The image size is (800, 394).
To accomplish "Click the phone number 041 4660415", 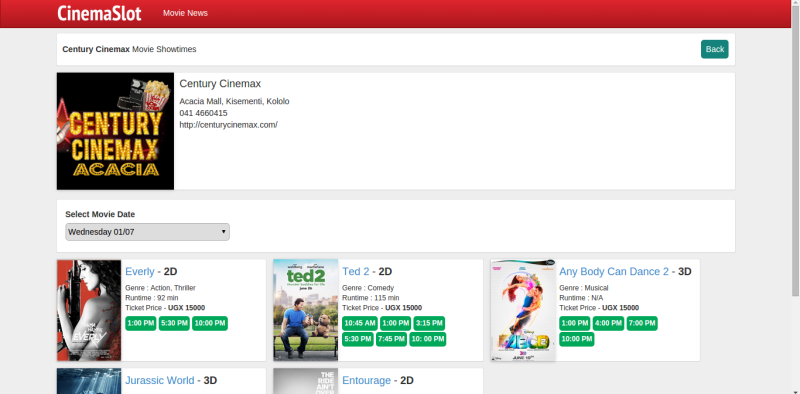I will [x=204, y=113].
